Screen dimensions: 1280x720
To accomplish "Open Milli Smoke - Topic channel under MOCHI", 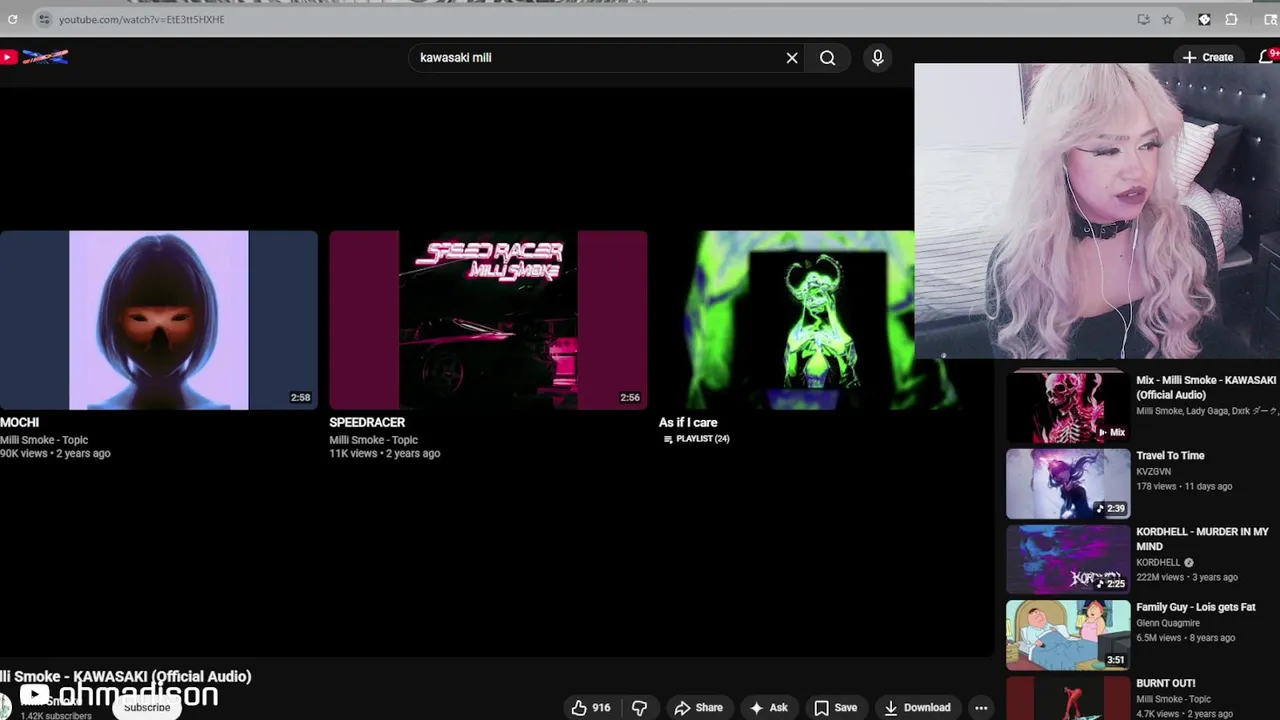I will (44, 440).
